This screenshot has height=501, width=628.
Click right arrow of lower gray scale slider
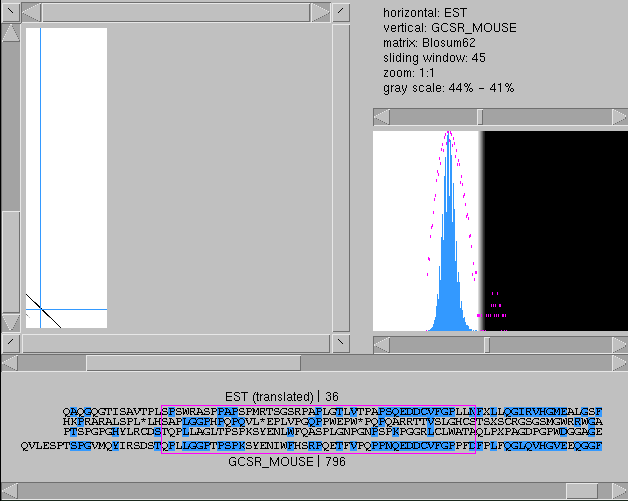[620, 345]
